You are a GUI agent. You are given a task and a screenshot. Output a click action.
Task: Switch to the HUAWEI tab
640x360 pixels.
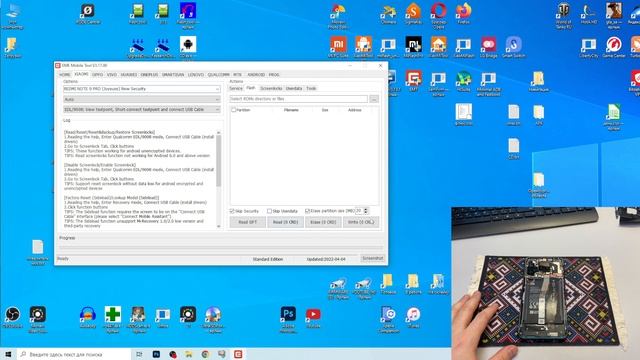pos(129,75)
